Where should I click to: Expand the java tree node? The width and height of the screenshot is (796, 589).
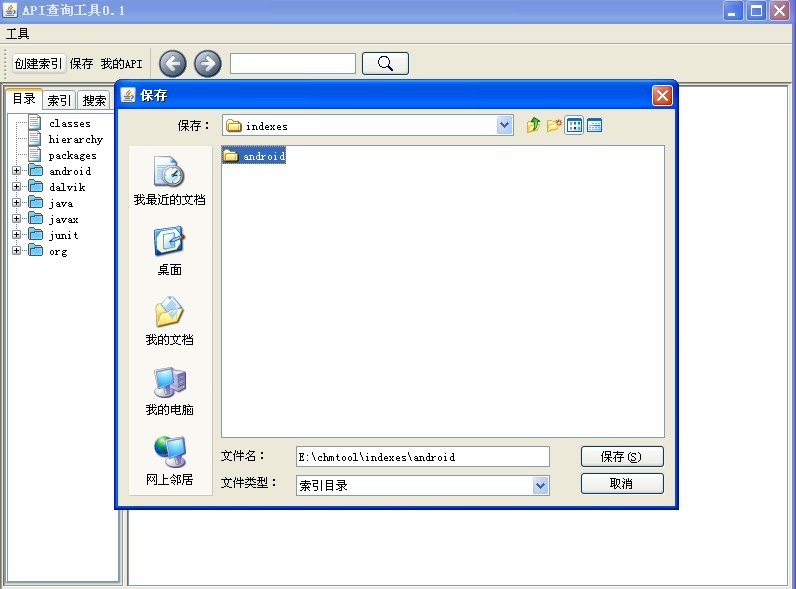[x=17, y=203]
